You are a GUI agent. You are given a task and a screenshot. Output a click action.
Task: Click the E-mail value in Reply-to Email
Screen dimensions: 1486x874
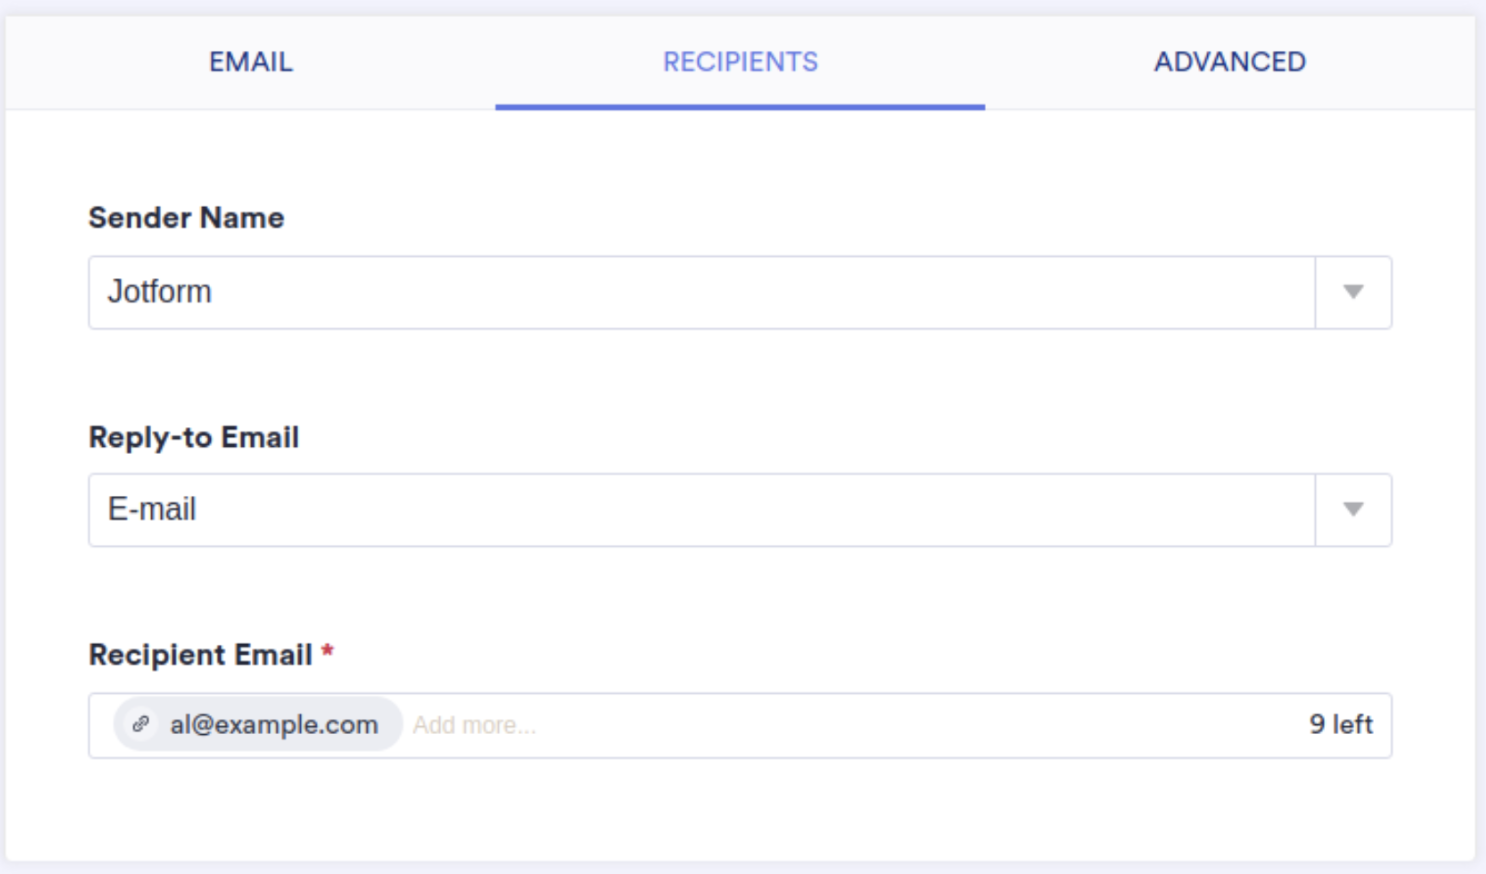(x=152, y=509)
